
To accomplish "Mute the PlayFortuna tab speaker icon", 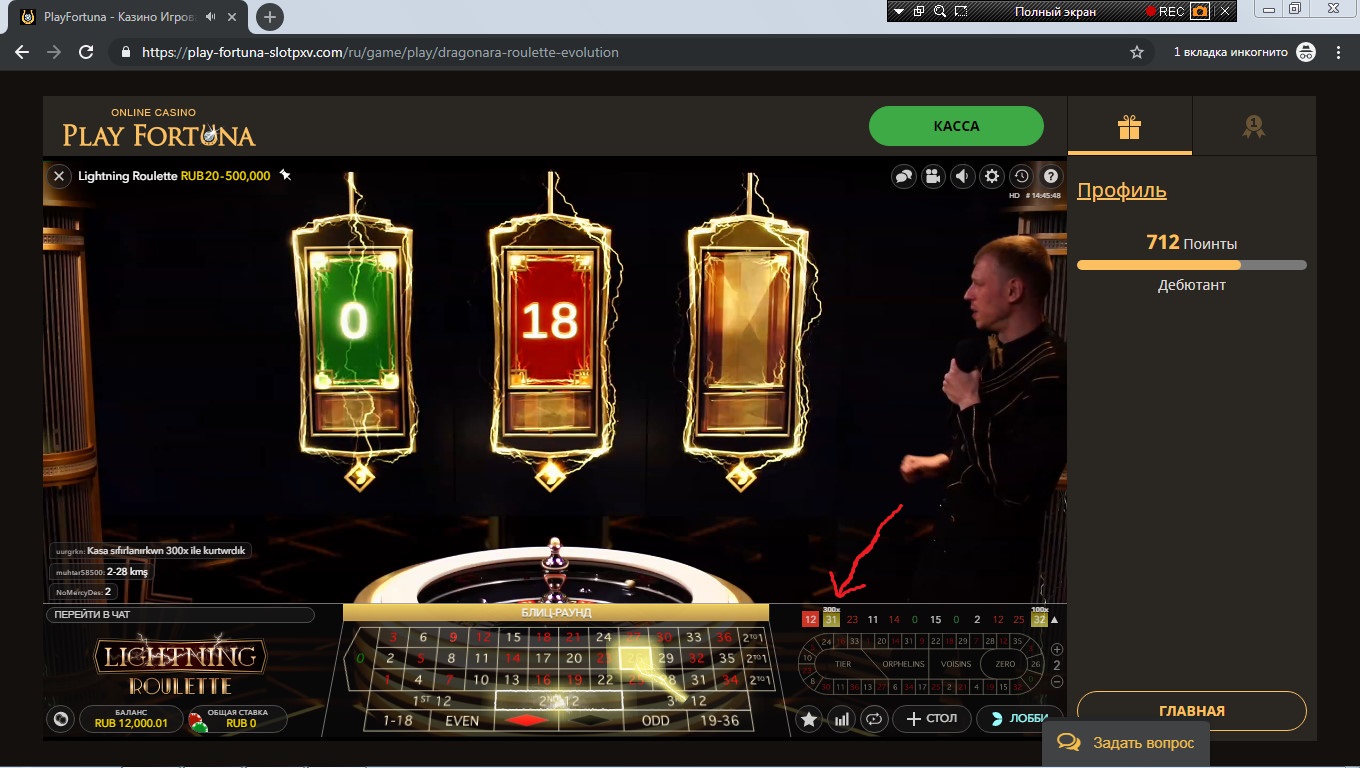I will tap(212, 17).
